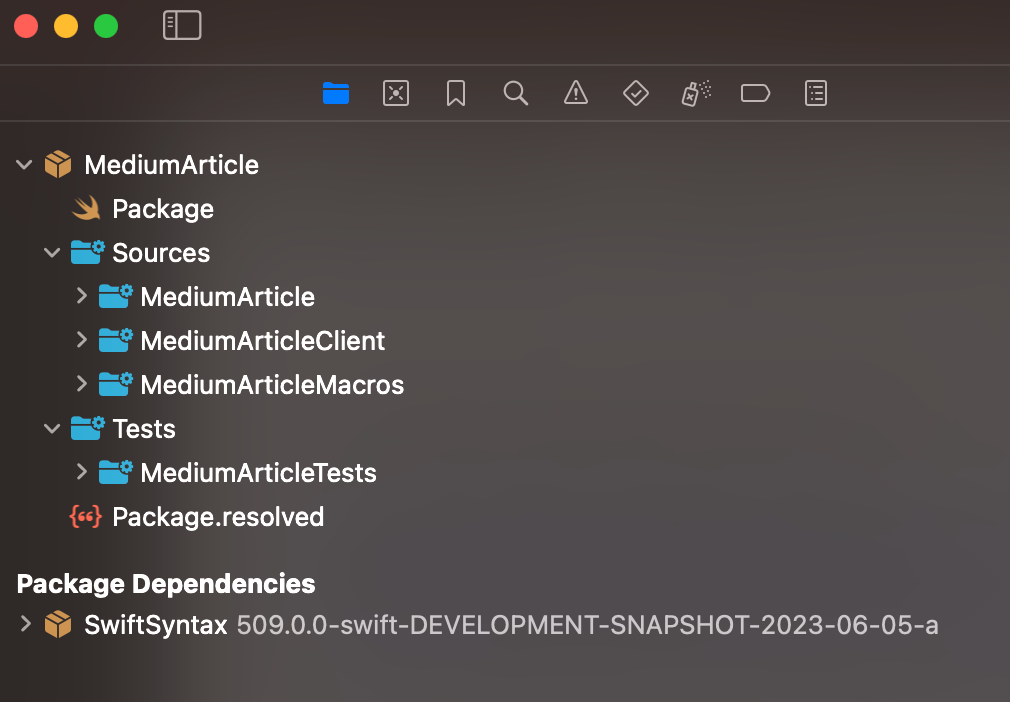Open the Find navigator magnifier

[x=516, y=93]
